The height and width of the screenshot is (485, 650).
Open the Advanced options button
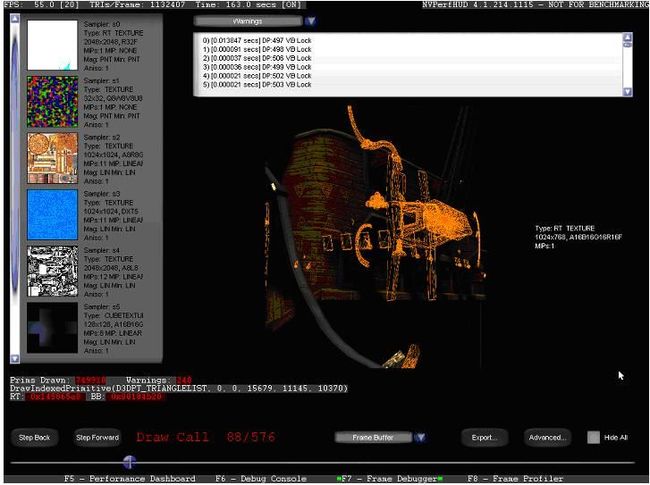pos(547,437)
